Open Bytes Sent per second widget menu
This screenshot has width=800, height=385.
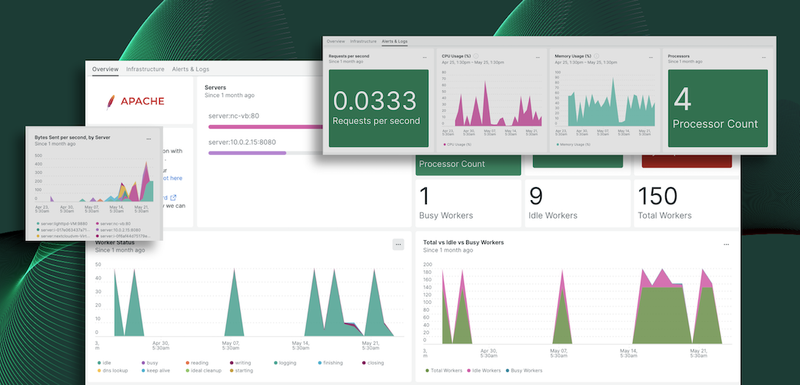[148, 139]
